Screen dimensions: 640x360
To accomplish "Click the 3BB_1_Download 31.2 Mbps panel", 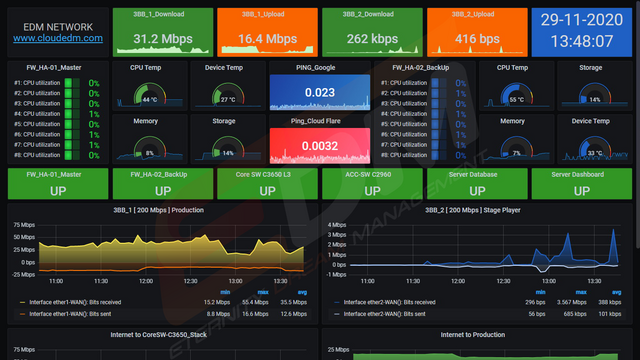I will coord(163,32).
